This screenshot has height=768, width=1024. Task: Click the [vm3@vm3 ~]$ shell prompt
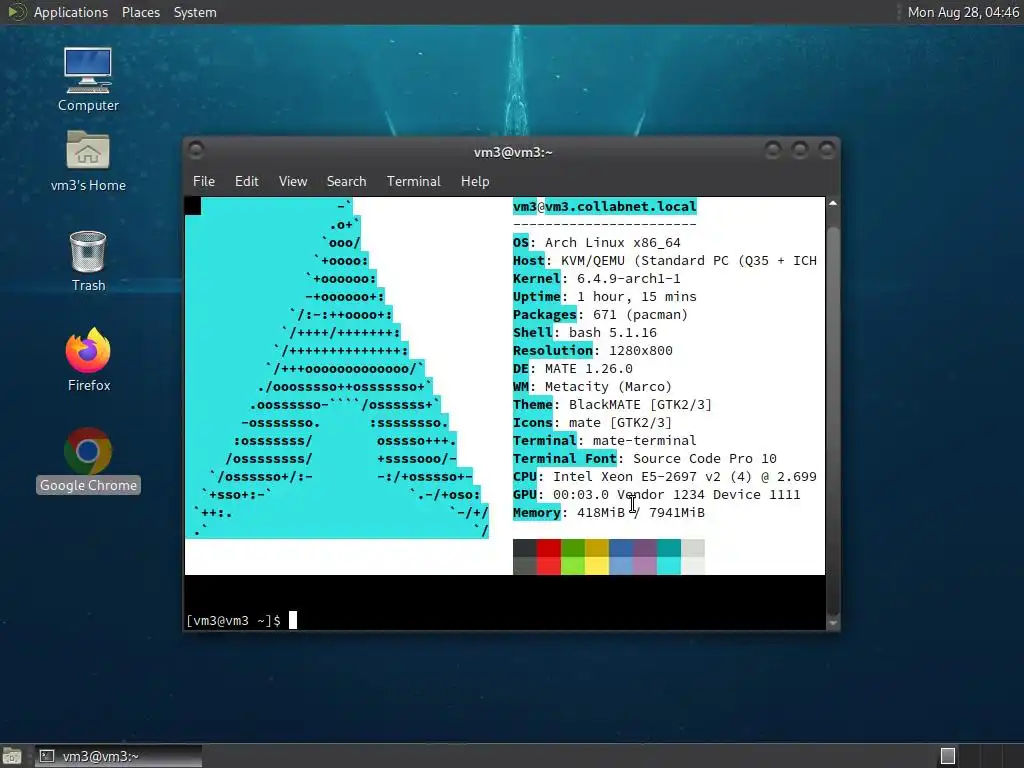233,620
